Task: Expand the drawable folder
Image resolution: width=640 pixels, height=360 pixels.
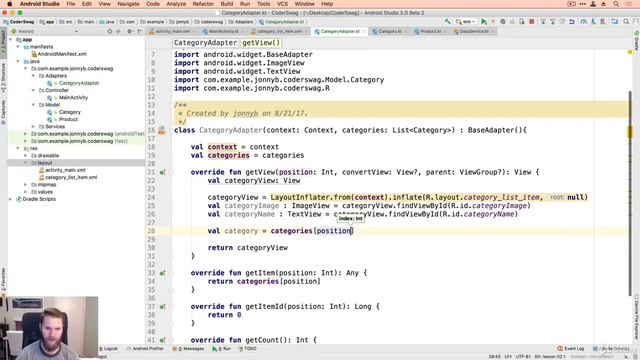Action: click(x=26, y=156)
